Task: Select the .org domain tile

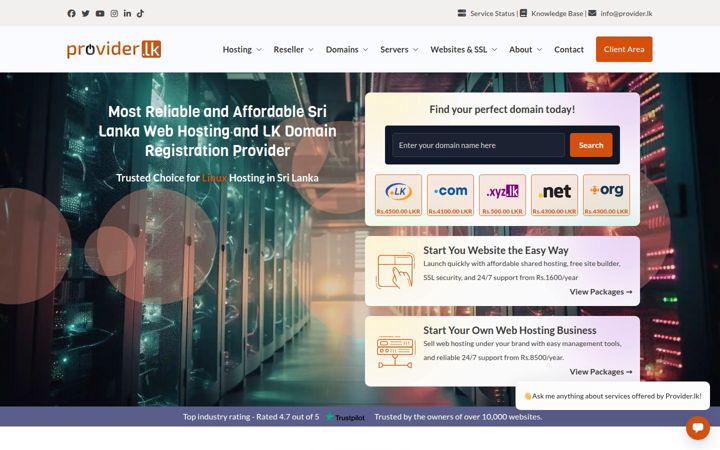Action: coord(606,195)
